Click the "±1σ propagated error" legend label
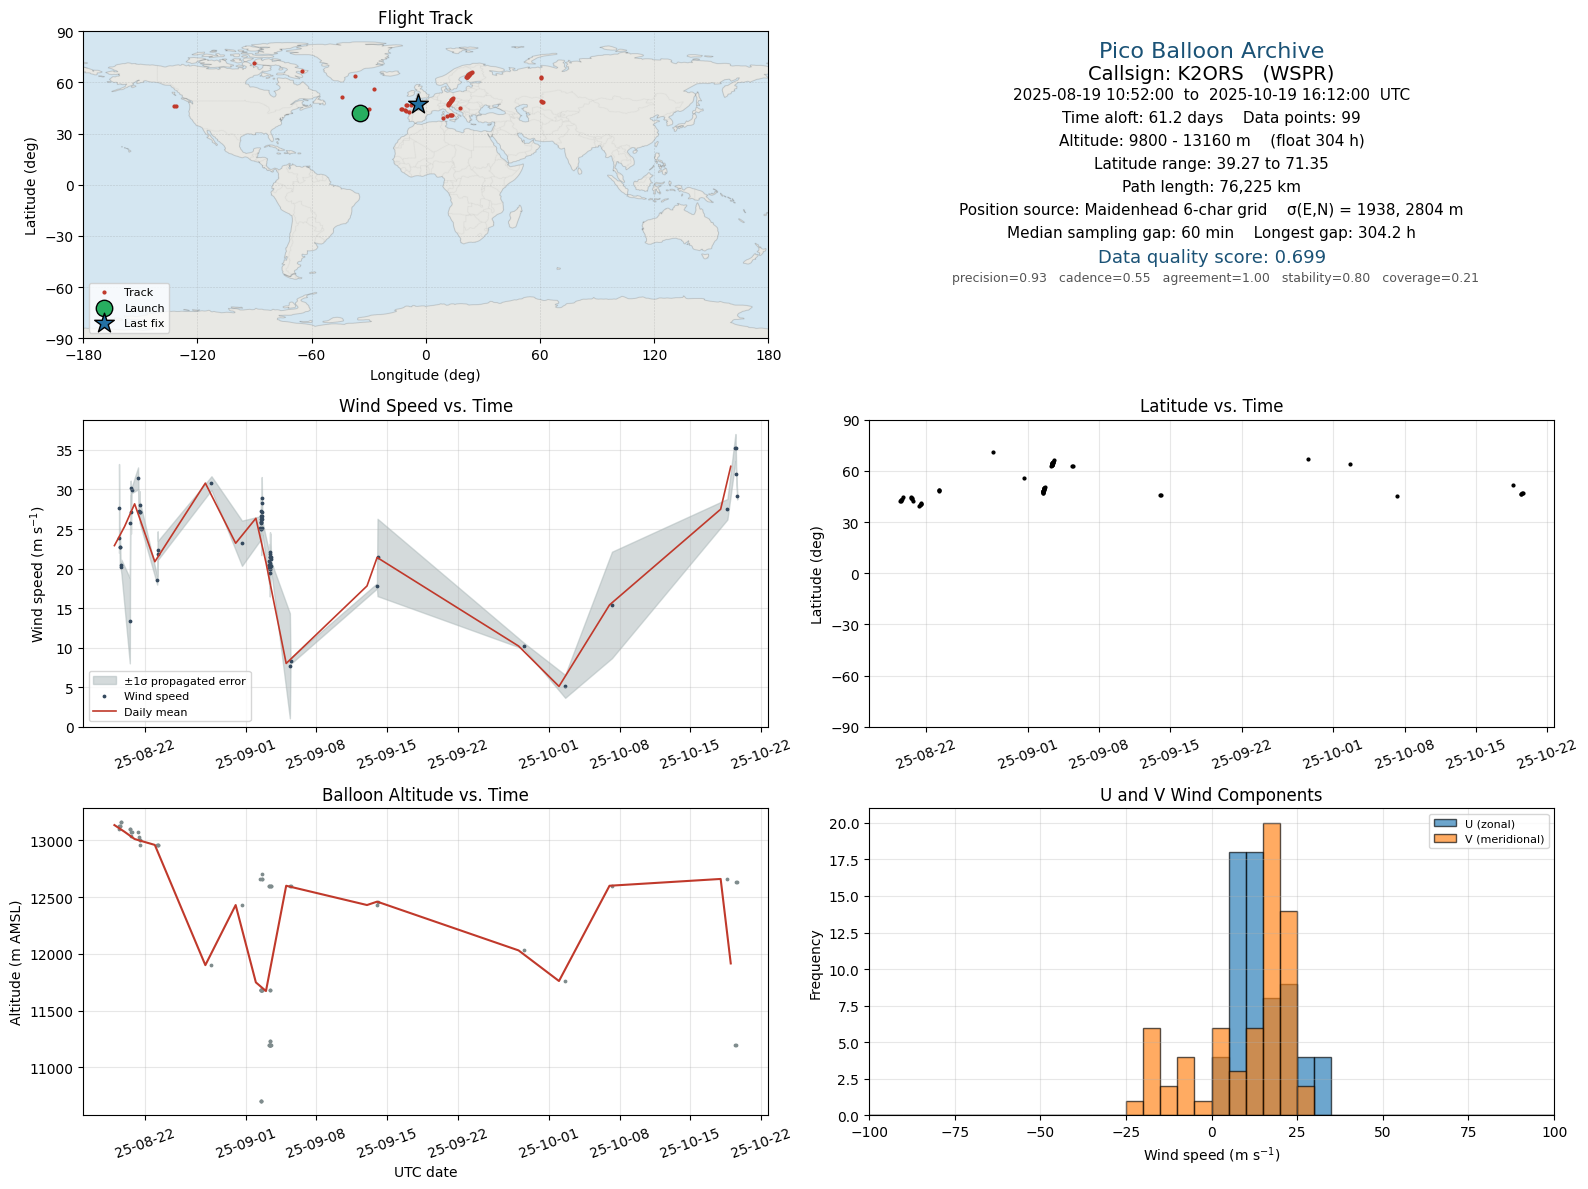The height and width of the screenshot is (1189, 1588). [185, 681]
